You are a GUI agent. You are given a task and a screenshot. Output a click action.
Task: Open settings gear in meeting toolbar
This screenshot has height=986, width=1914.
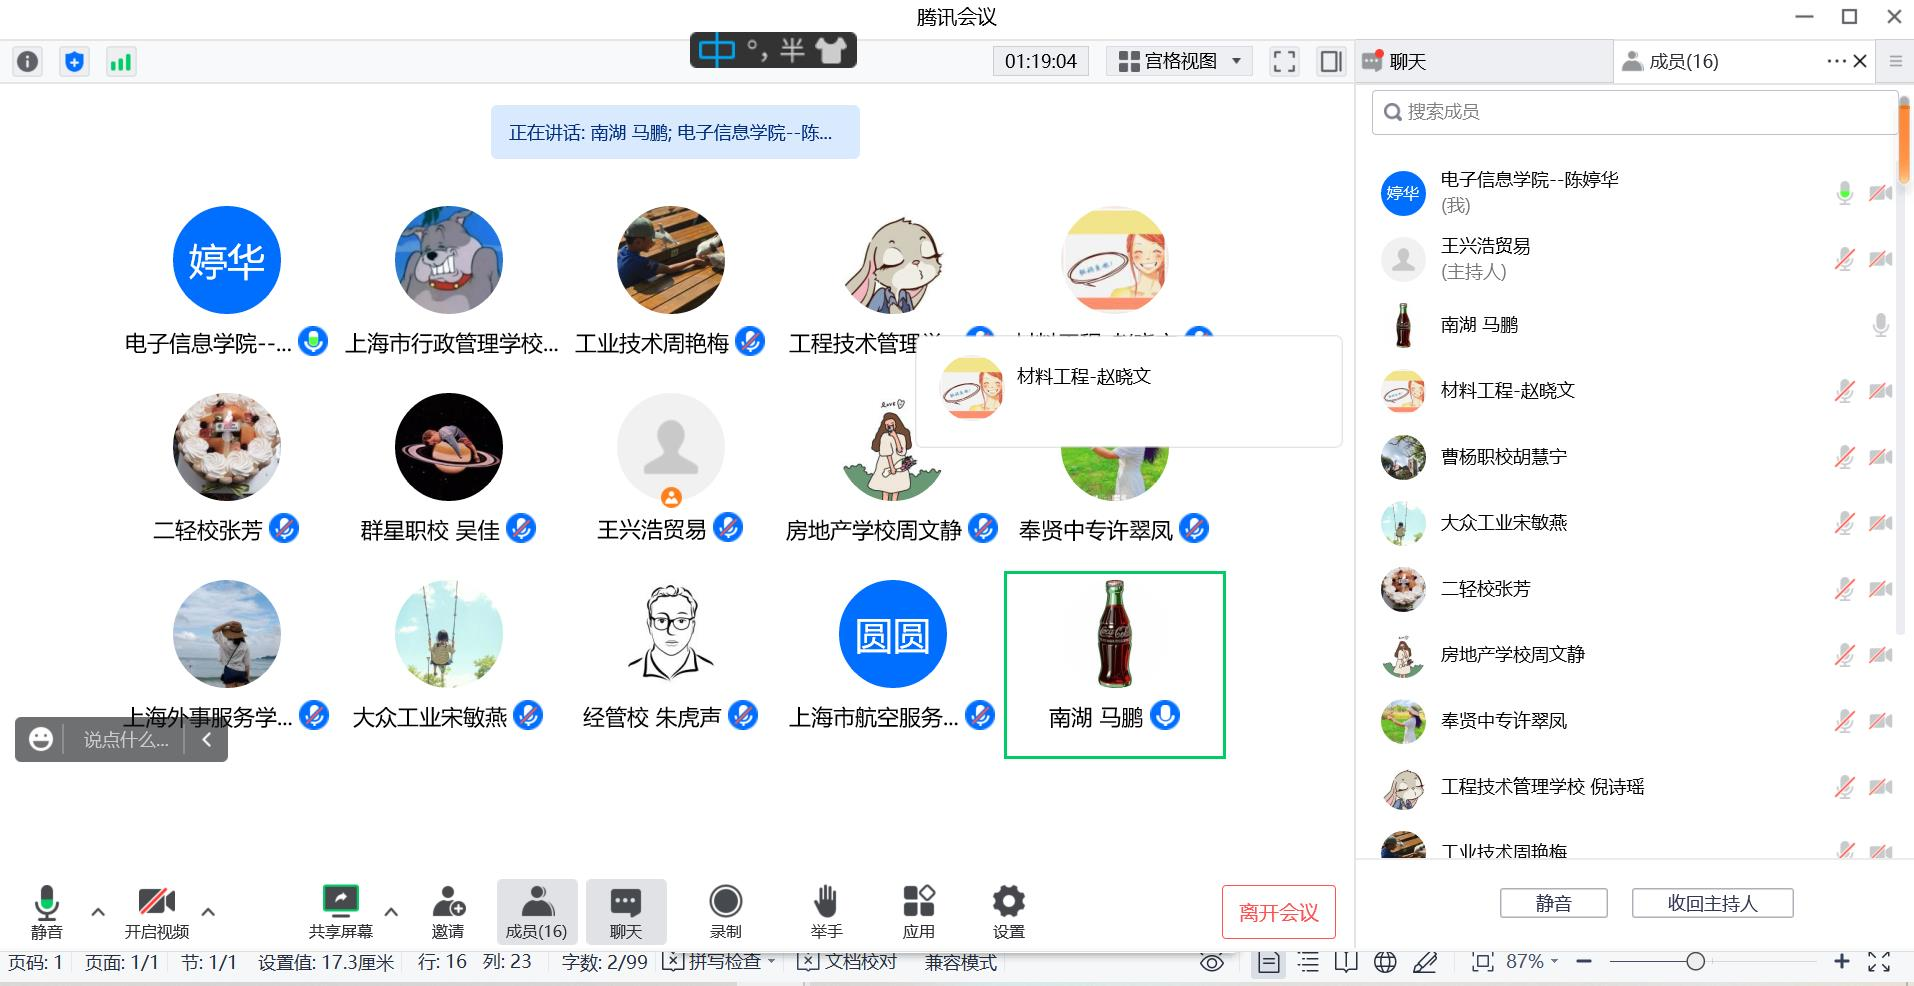(x=1008, y=903)
